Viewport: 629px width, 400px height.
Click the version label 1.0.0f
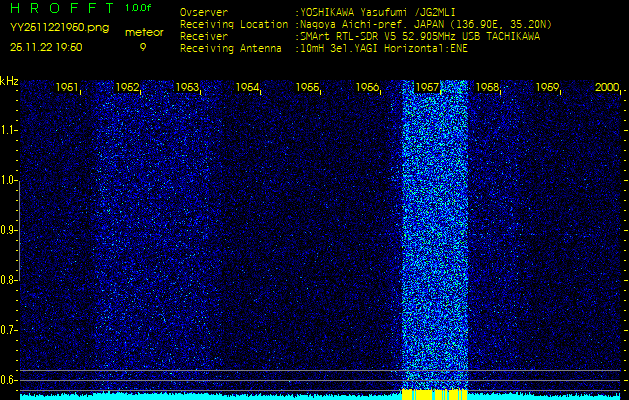click(138, 8)
